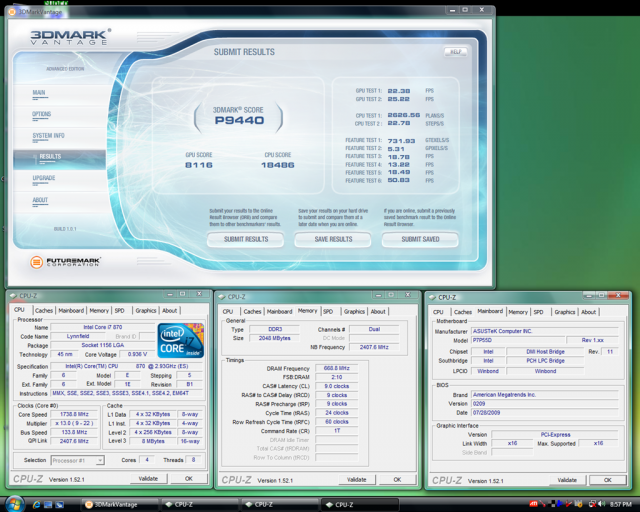The height and width of the screenshot is (512, 640).
Task: Switch to Memory tab in CPU-Z CPU window
Action: click(x=99, y=311)
